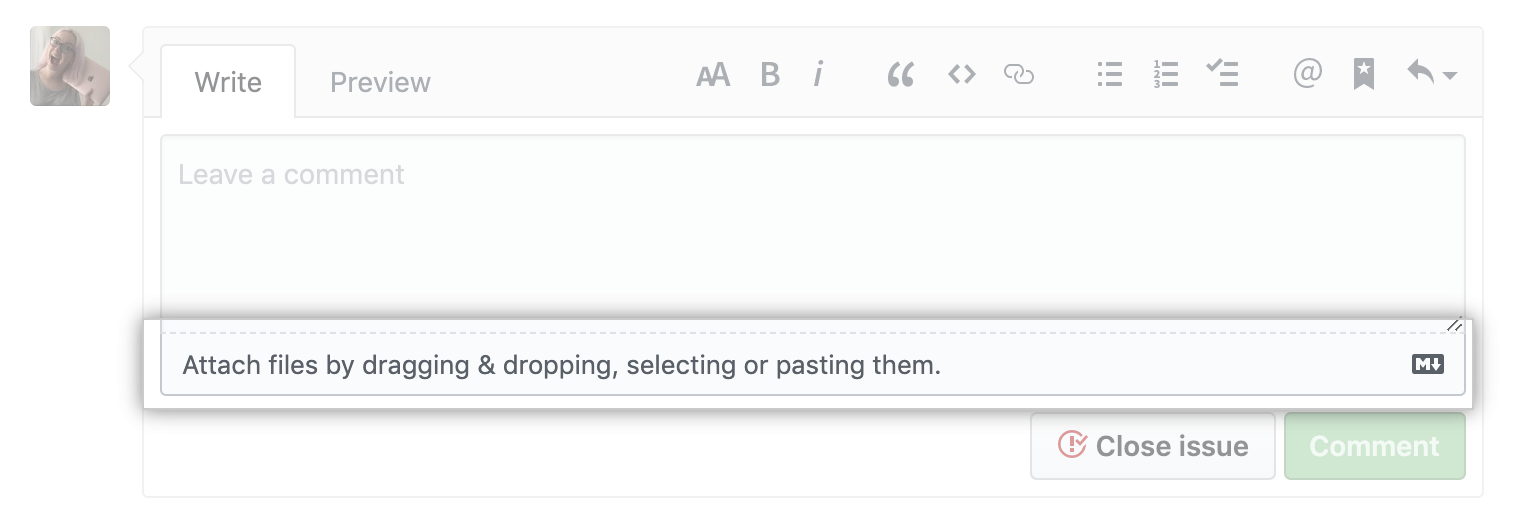Toggle bold text formatting
Image resolution: width=1516 pixels, height=516 pixels.
[x=769, y=75]
